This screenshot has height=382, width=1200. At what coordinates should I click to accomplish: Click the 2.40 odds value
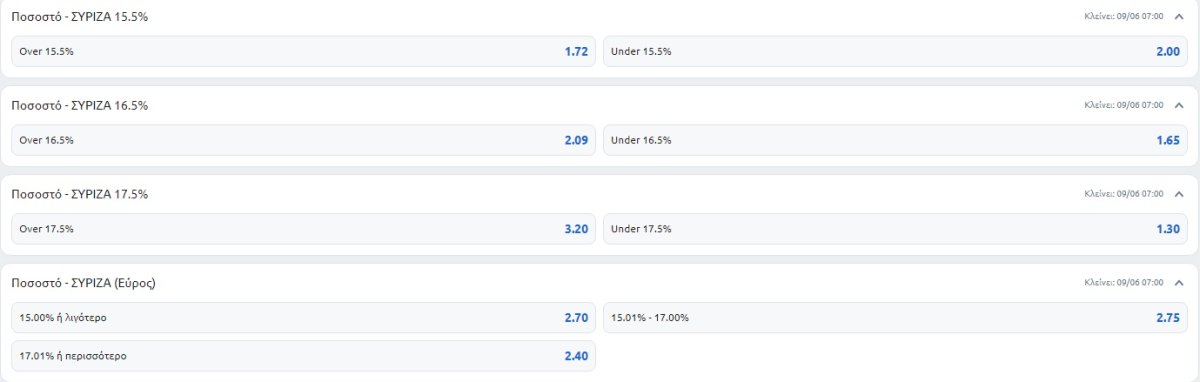[x=575, y=356]
